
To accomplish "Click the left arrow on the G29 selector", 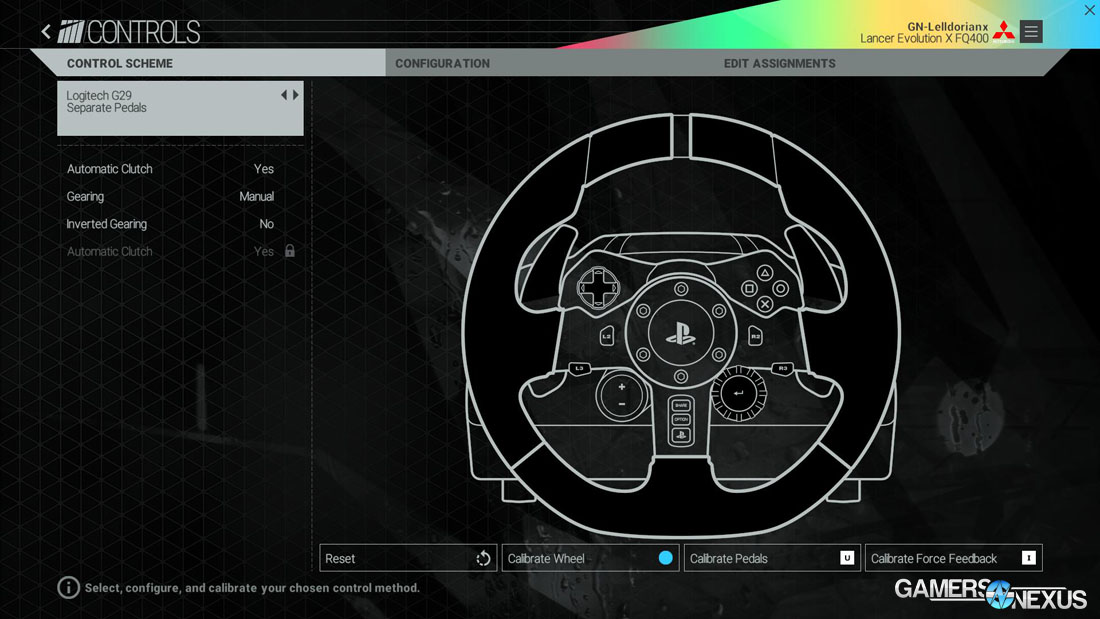I will click(281, 94).
